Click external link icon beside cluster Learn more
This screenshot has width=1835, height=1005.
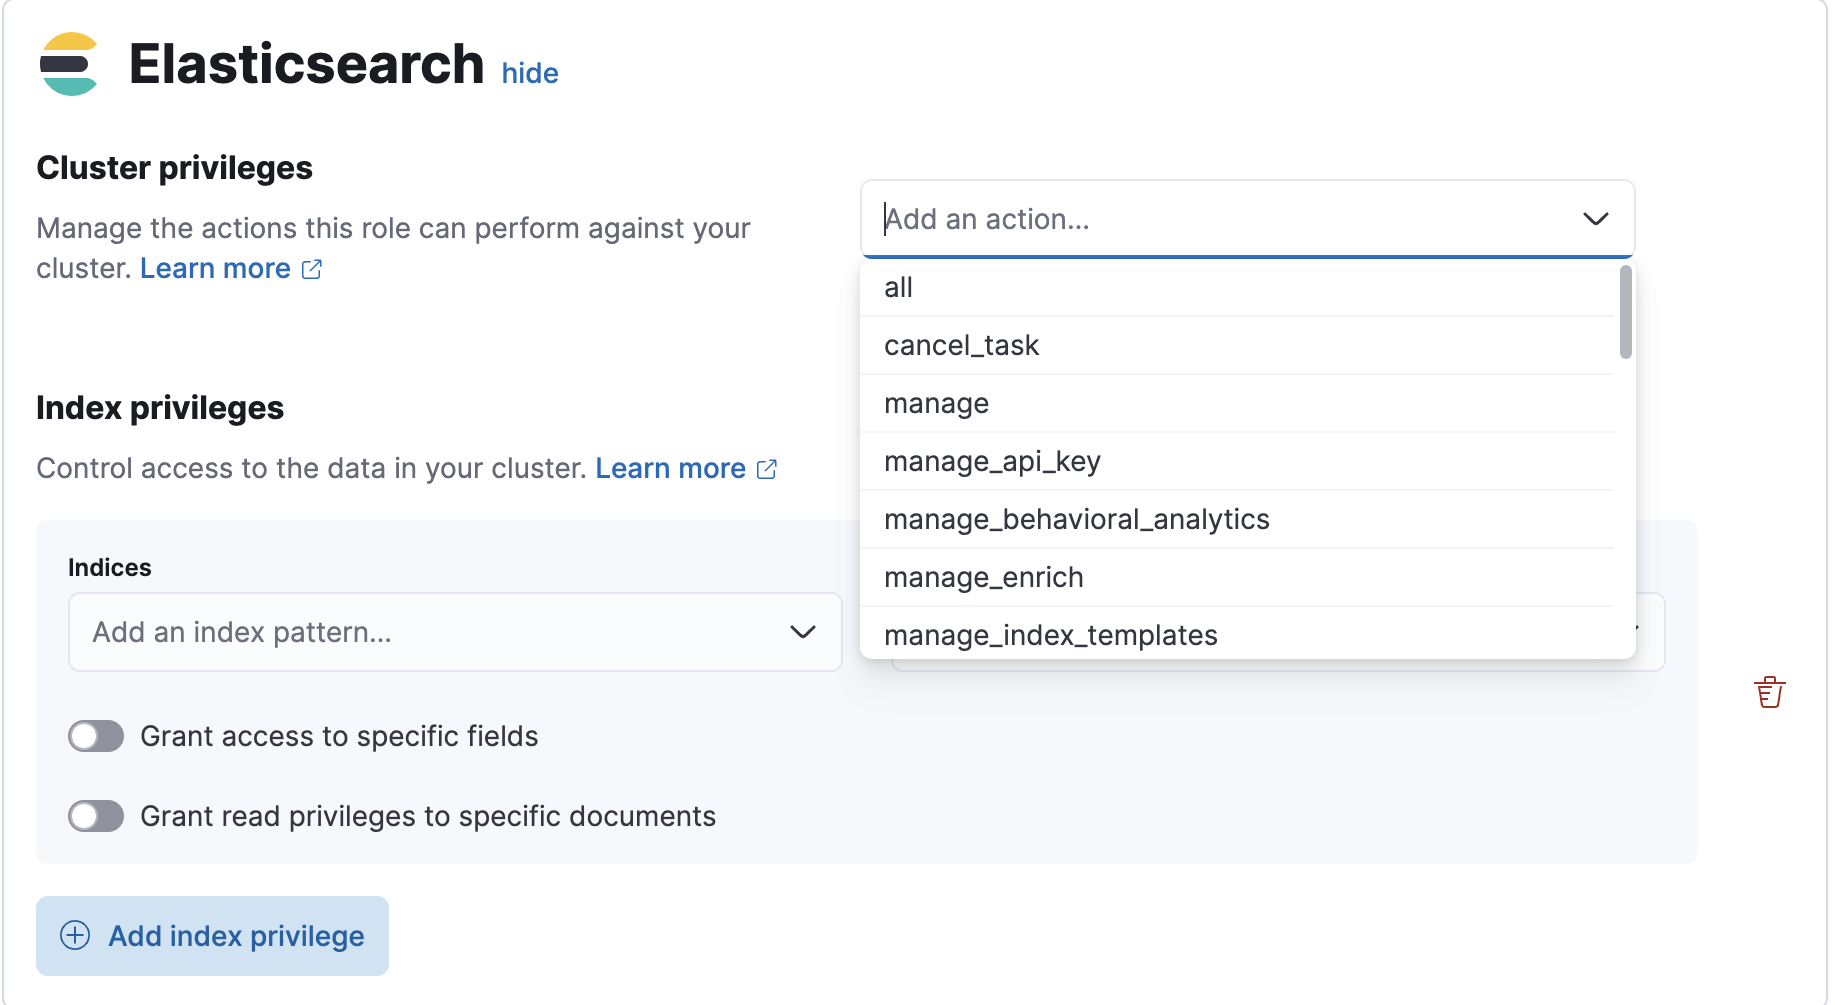[311, 268]
